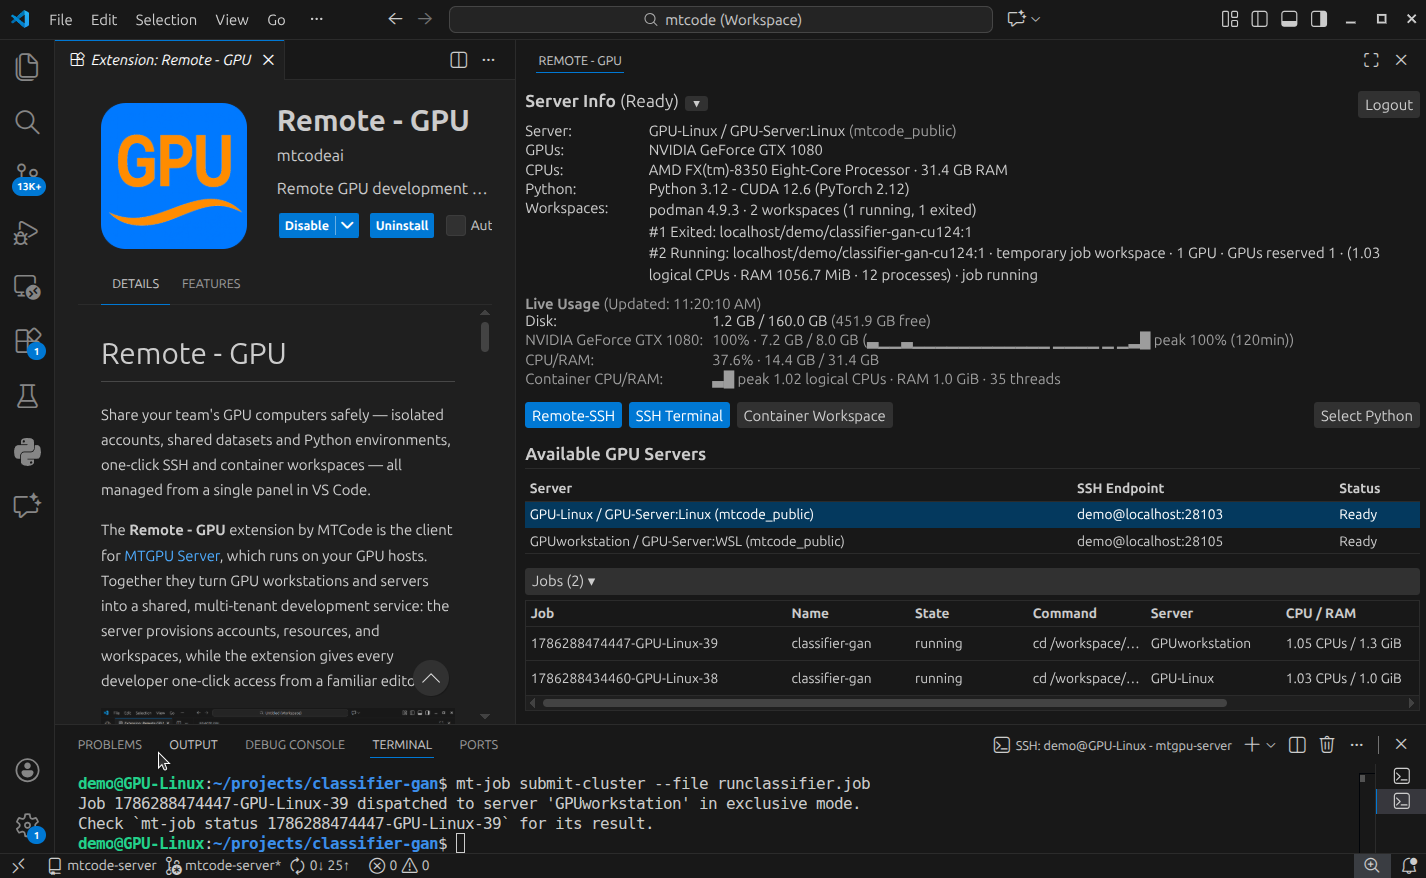Click the Container Workspace button
Image resolution: width=1426 pixels, height=878 pixels.
814,416
